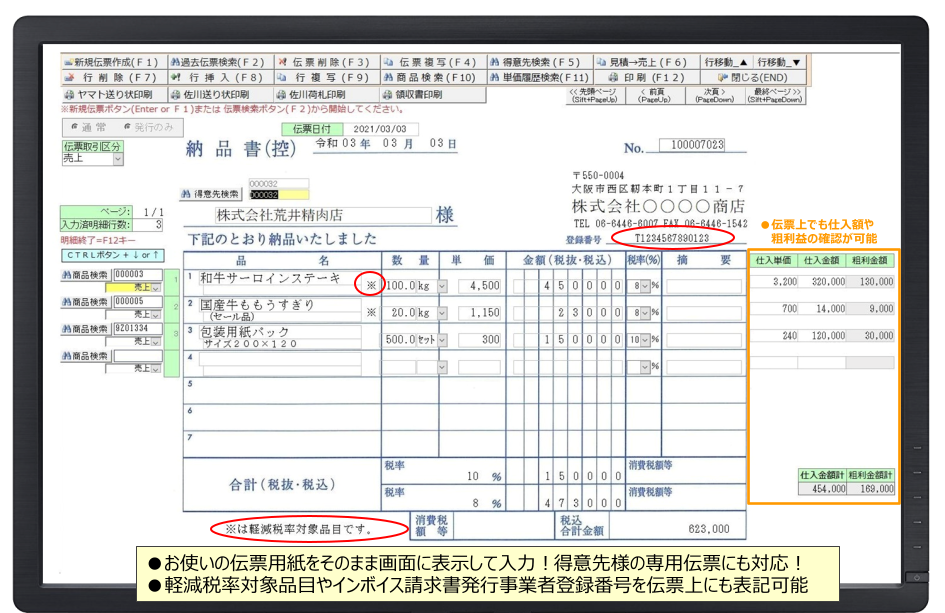
Task: Click 商品検索 for code 9Z01334
Action: [x=84, y=329]
